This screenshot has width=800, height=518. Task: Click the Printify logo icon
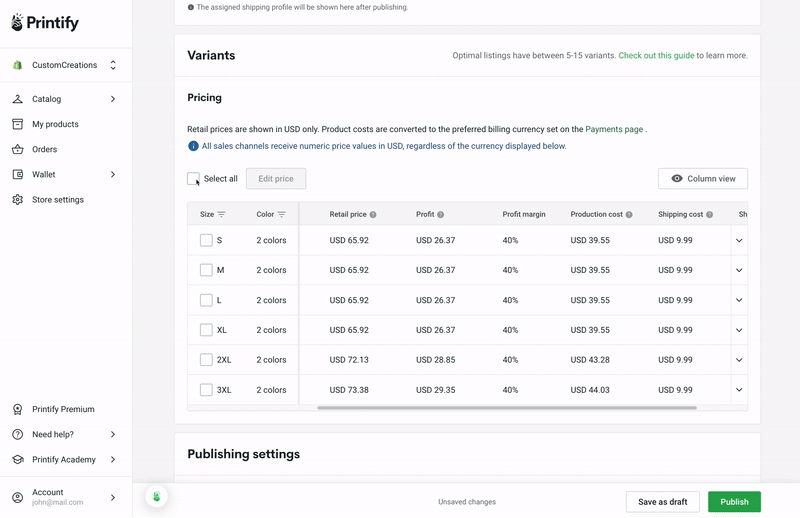17,22
